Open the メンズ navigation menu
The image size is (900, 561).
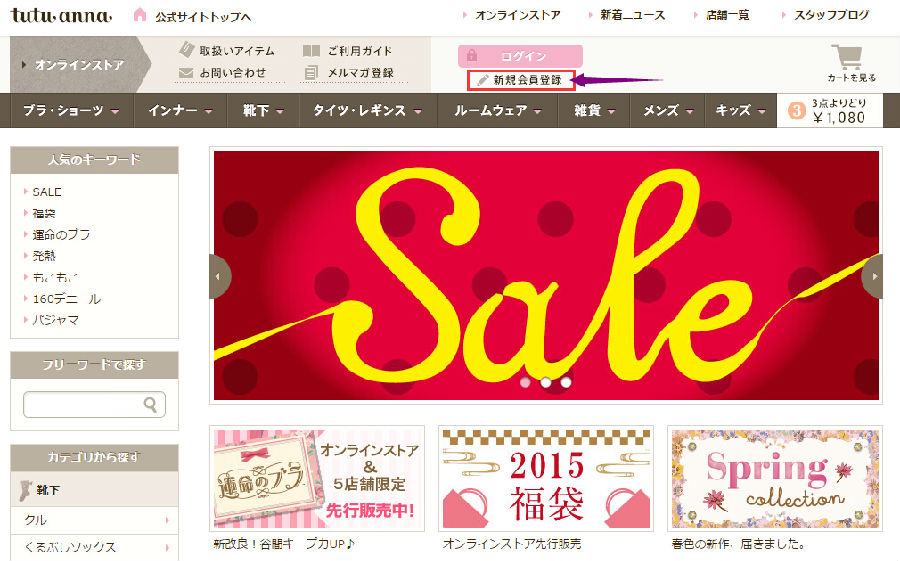[668, 110]
